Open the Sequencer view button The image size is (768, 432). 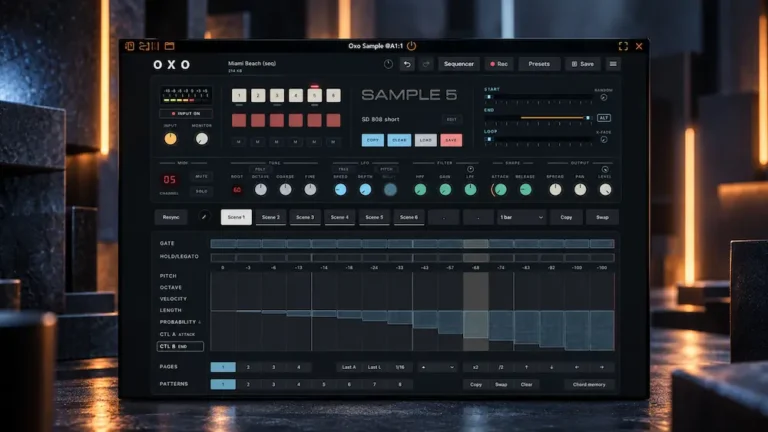(x=458, y=64)
